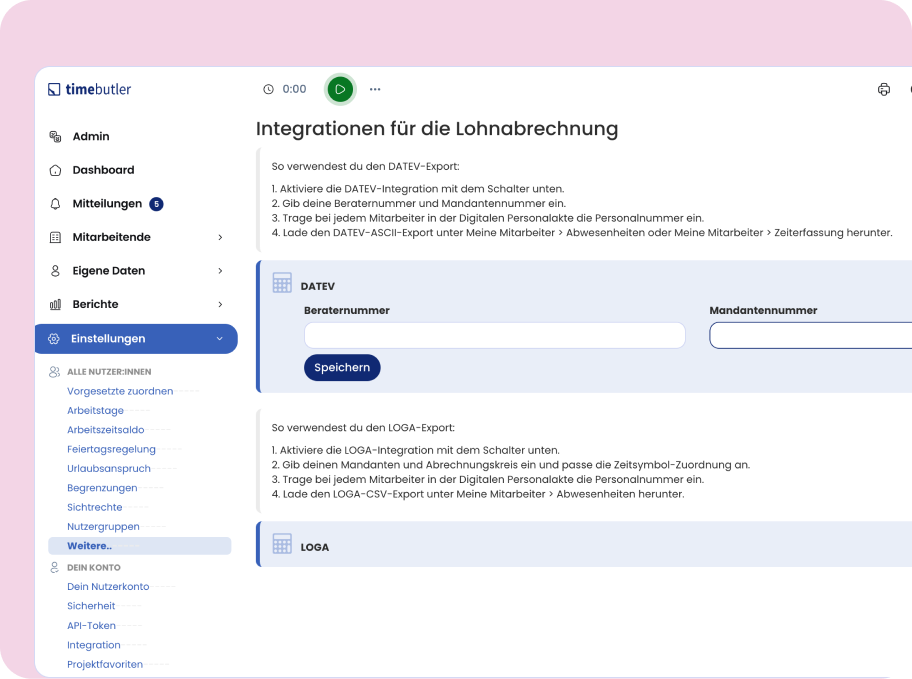This screenshot has height=679, width=912.
Task: Open API-Token account link
Action: [91, 625]
